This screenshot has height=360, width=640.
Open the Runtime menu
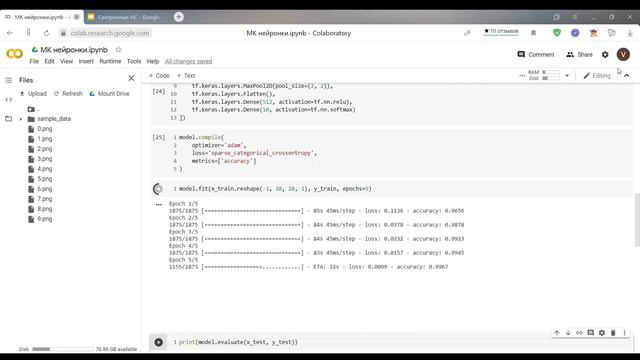(x=110, y=61)
